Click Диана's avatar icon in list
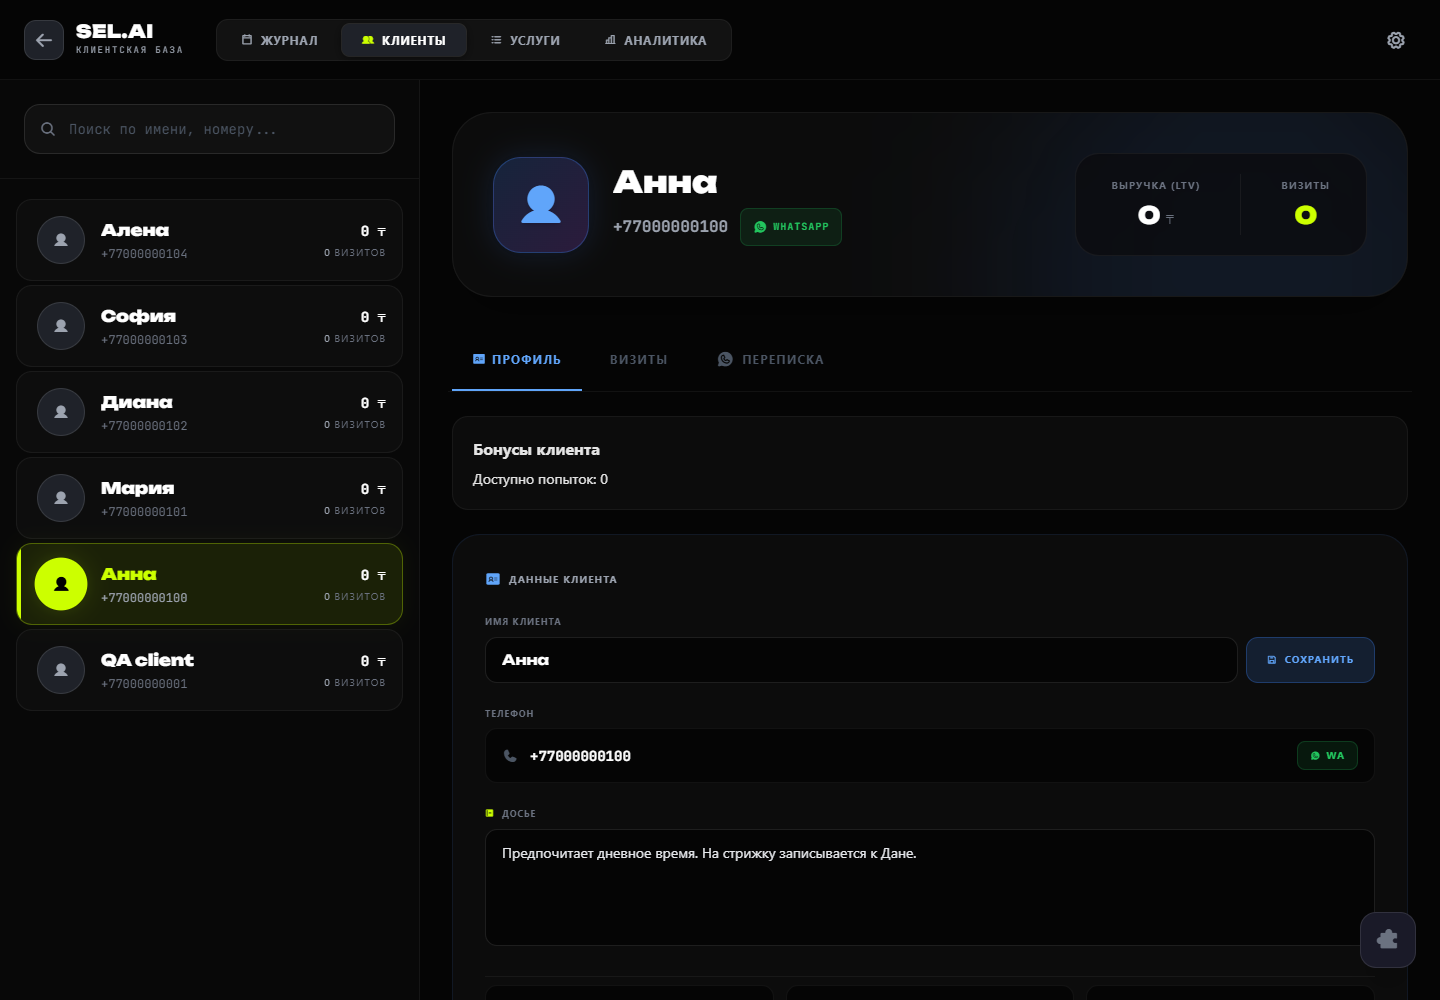The width and height of the screenshot is (1440, 1000). pos(61,412)
